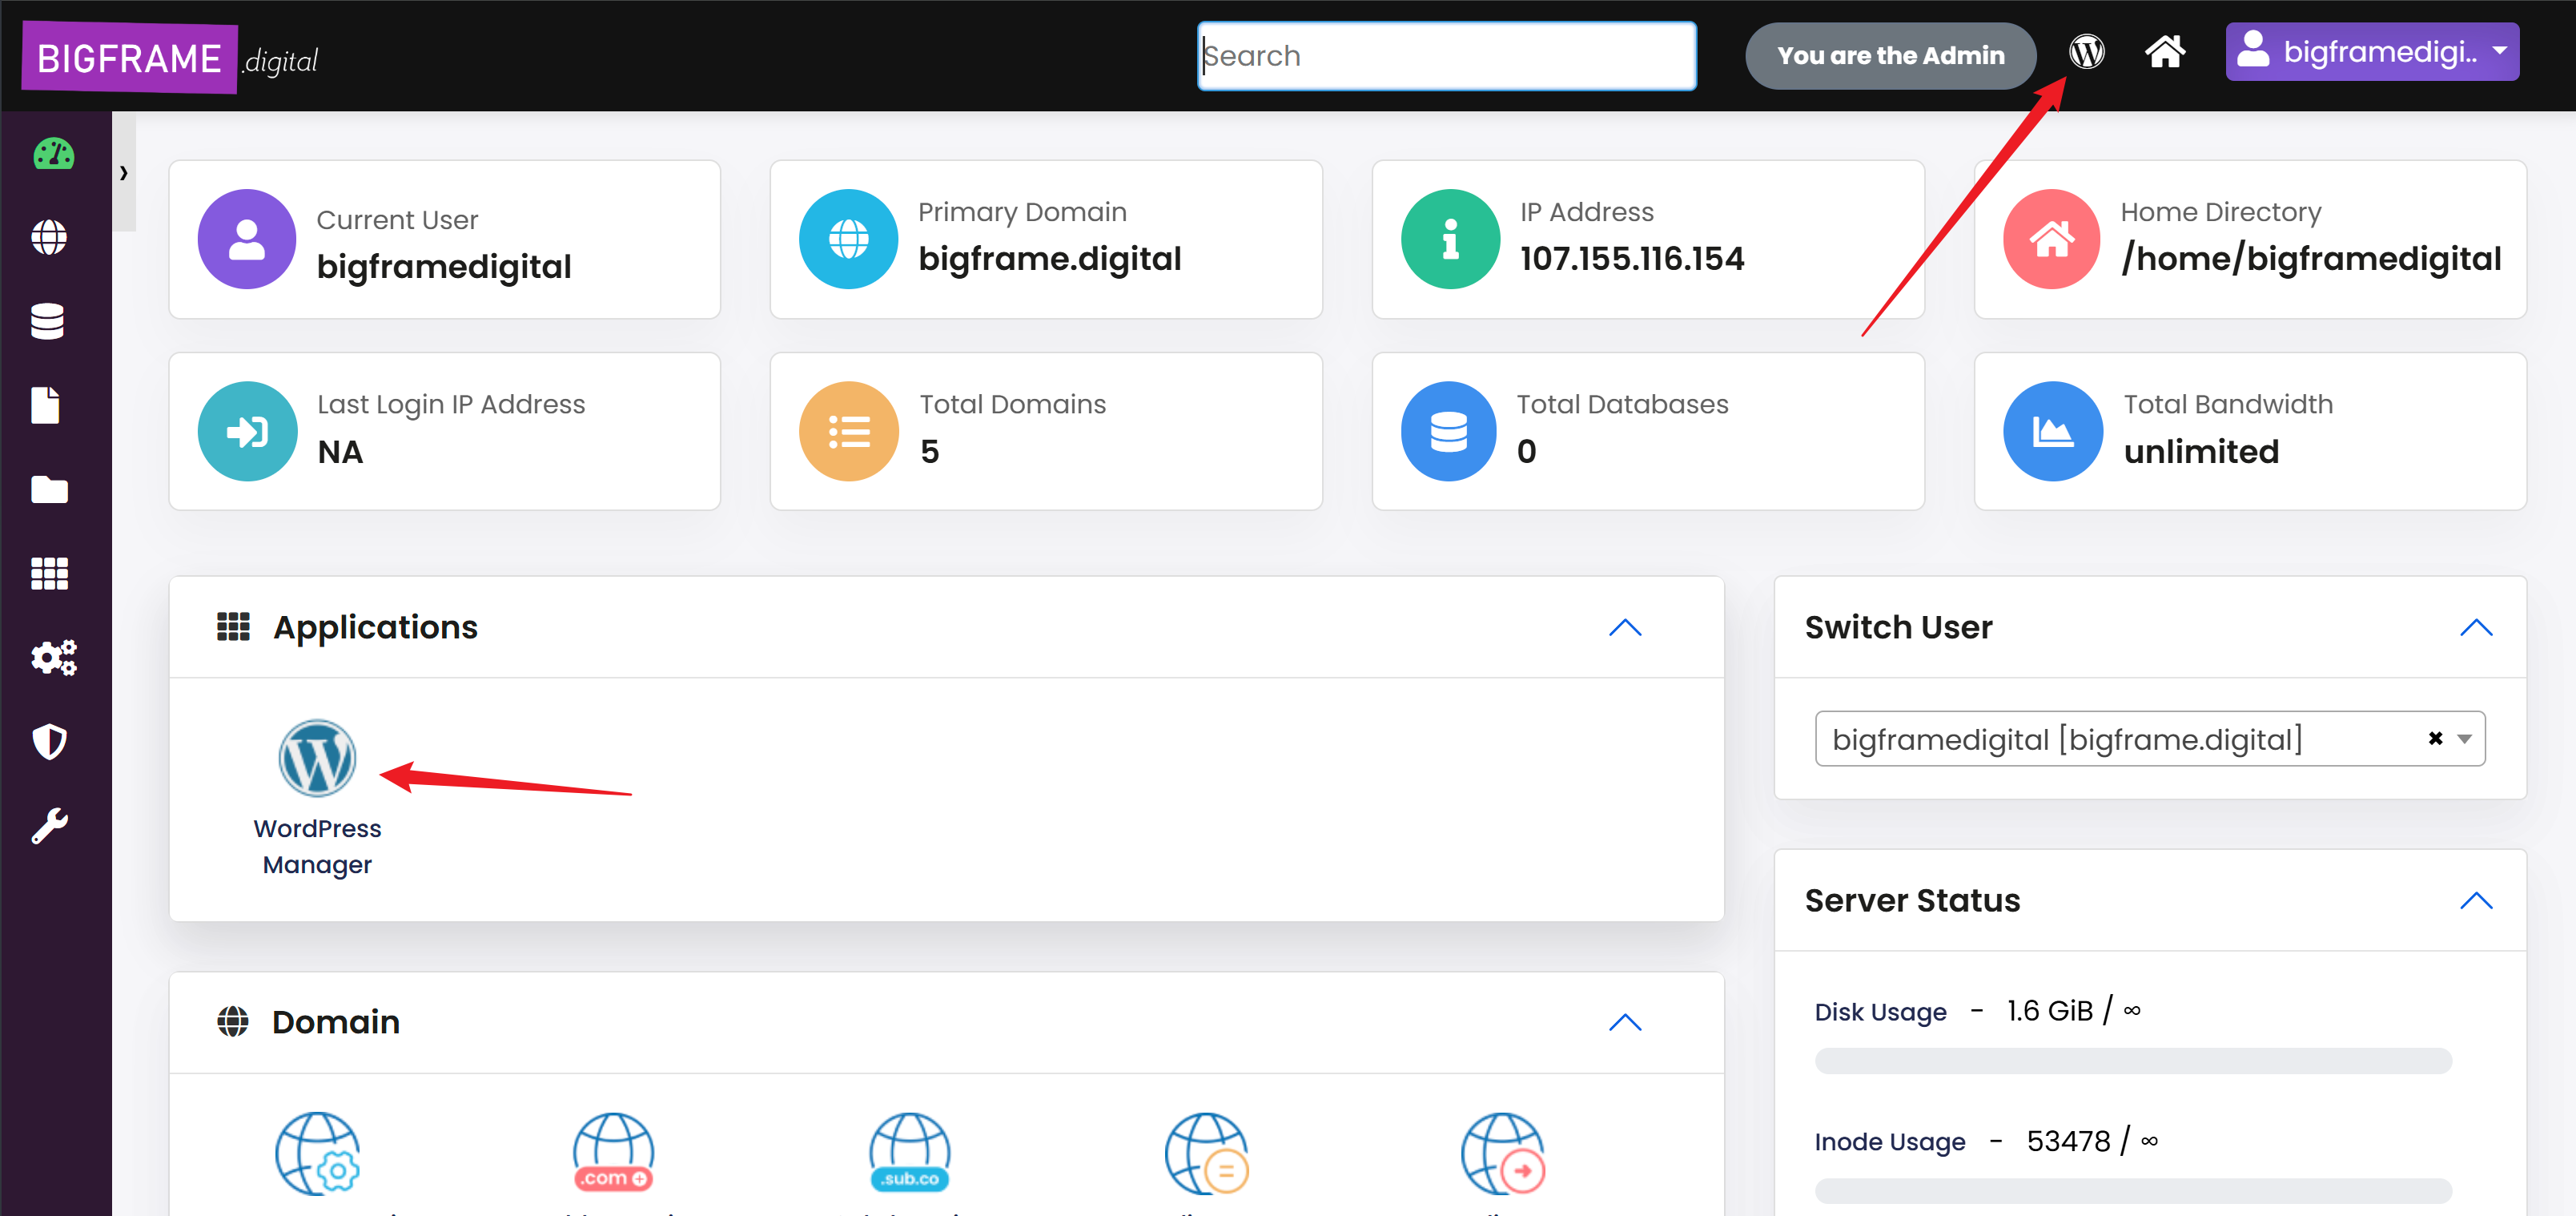Open the applications grid sidebar icon
The height and width of the screenshot is (1216, 2576).
49,573
